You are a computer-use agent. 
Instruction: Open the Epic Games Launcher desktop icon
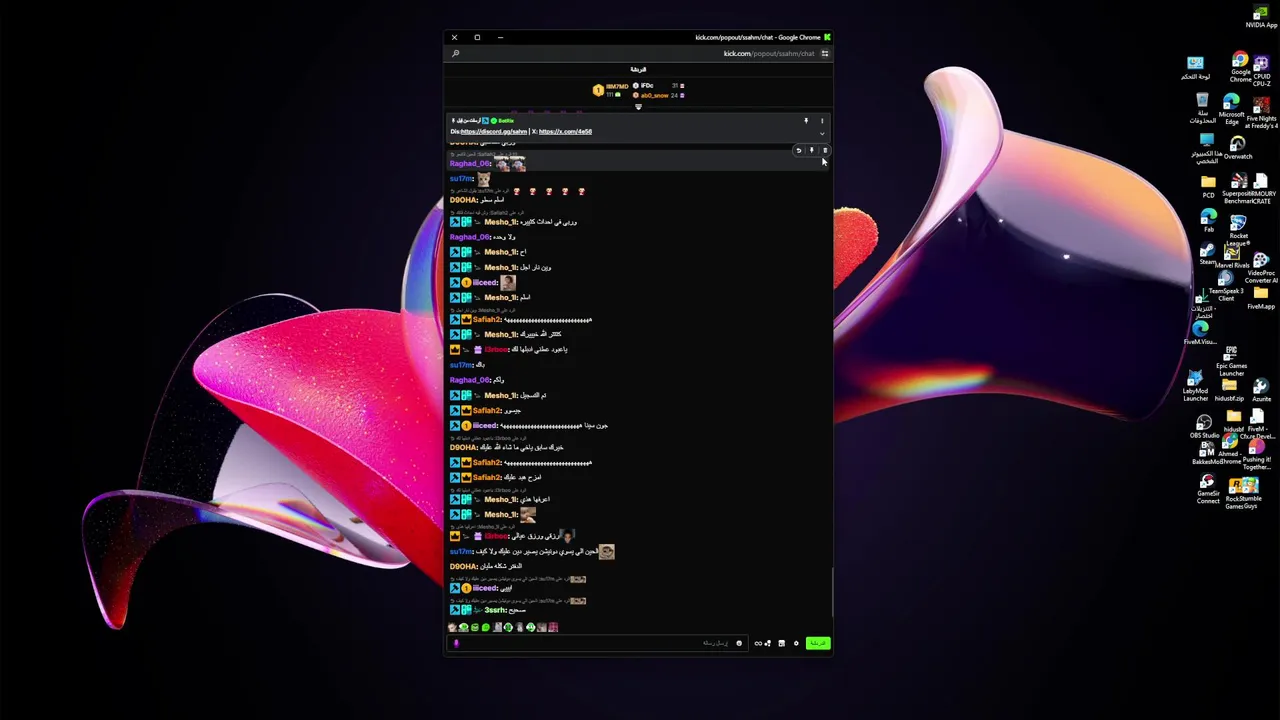coord(1231,359)
